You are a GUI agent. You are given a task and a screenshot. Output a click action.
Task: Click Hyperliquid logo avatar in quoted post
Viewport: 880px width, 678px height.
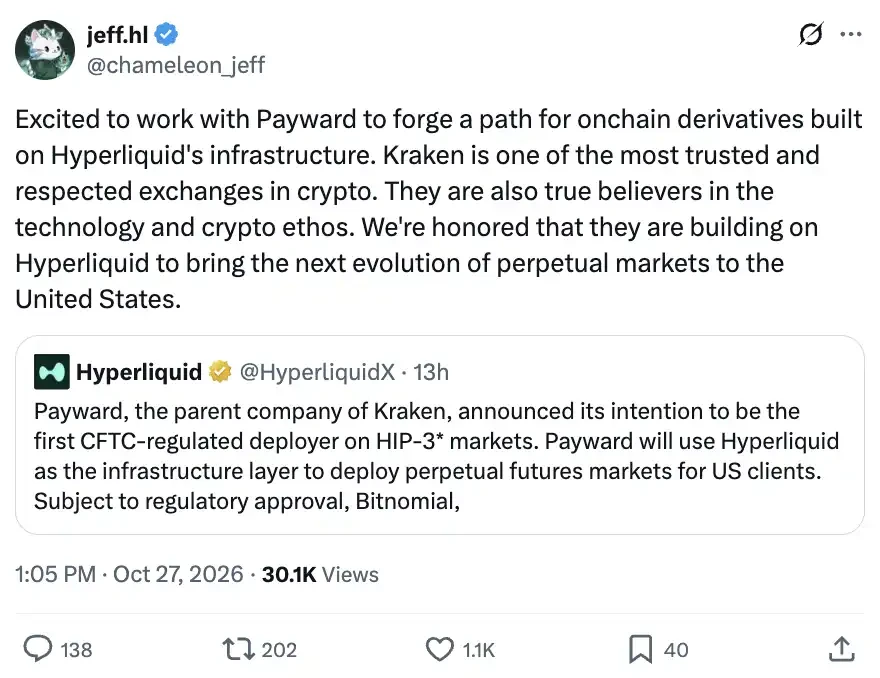[x=52, y=372]
